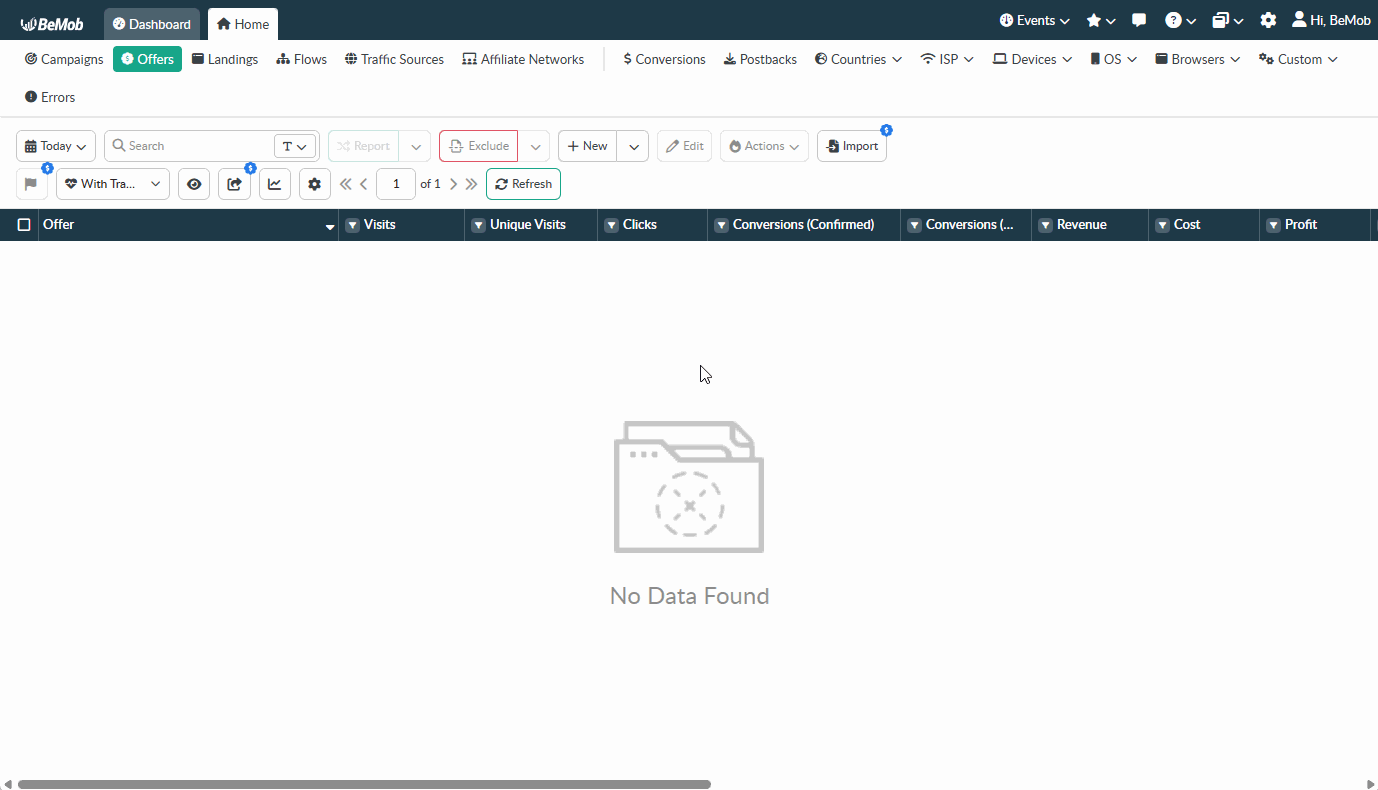Screen dimensions: 1378x790
Task: Click the Refresh button
Action: [x=523, y=184]
